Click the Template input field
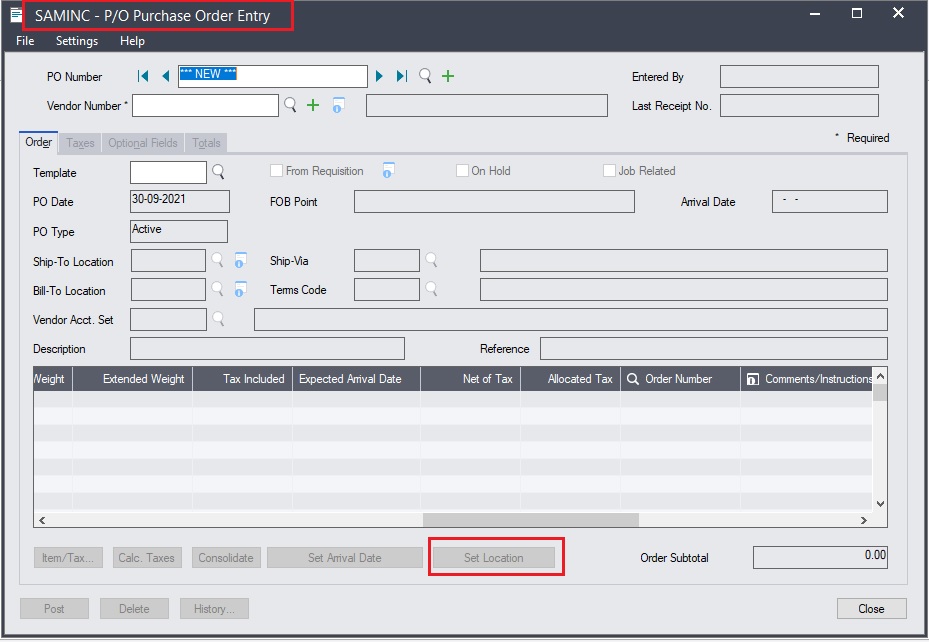The image size is (929, 642). [168, 172]
